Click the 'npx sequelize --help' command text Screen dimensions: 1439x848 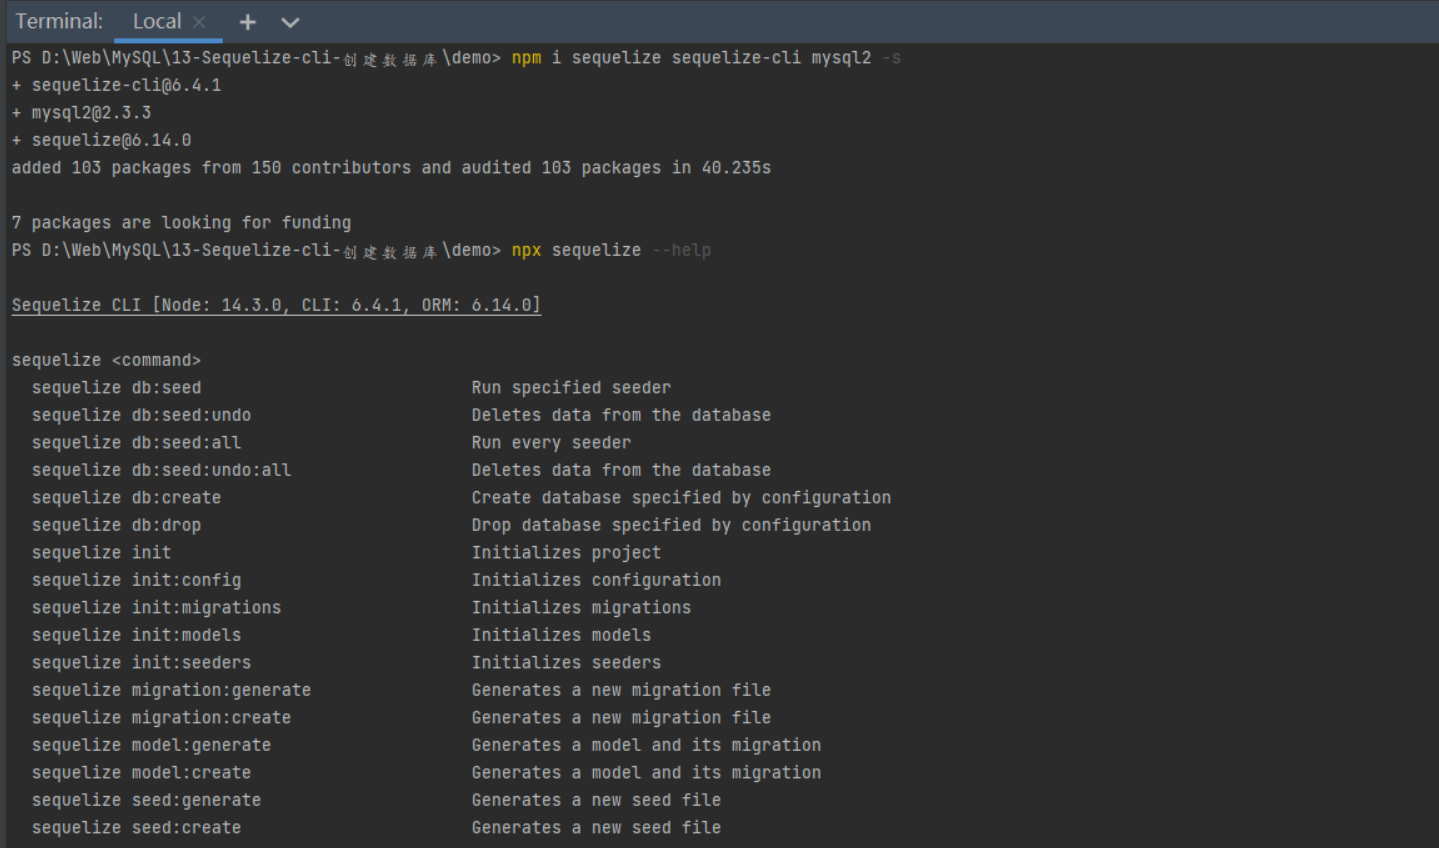click(x=611, y=250)
